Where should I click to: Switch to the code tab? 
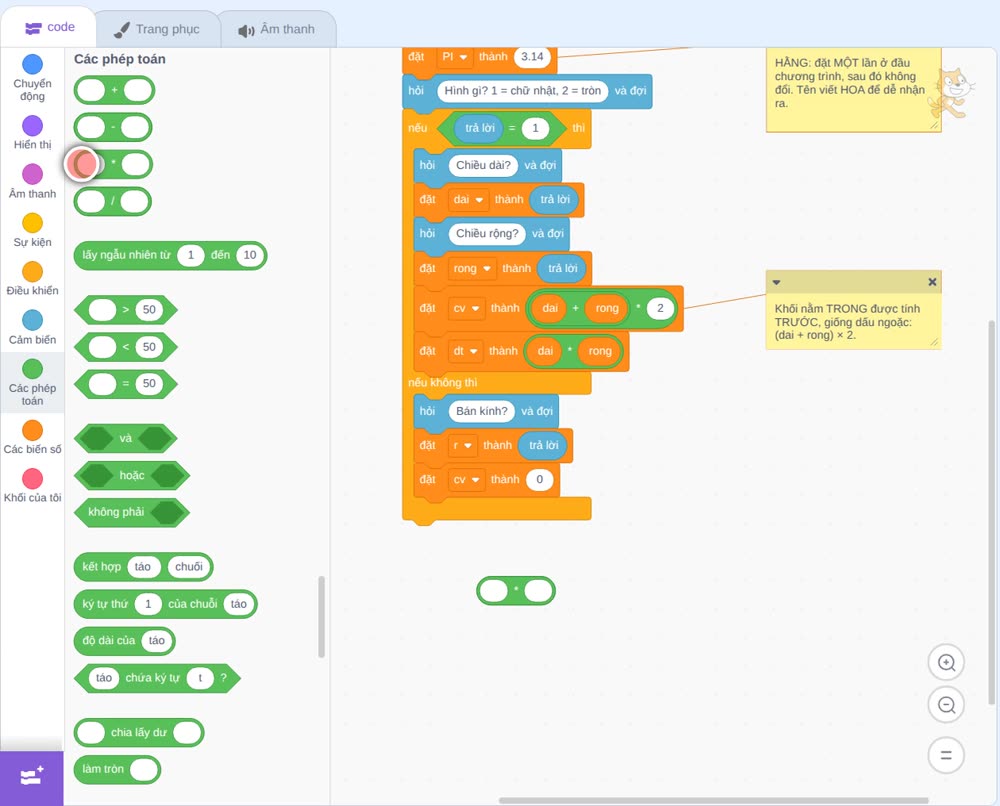pyautogui.click(x=49, y=27)
